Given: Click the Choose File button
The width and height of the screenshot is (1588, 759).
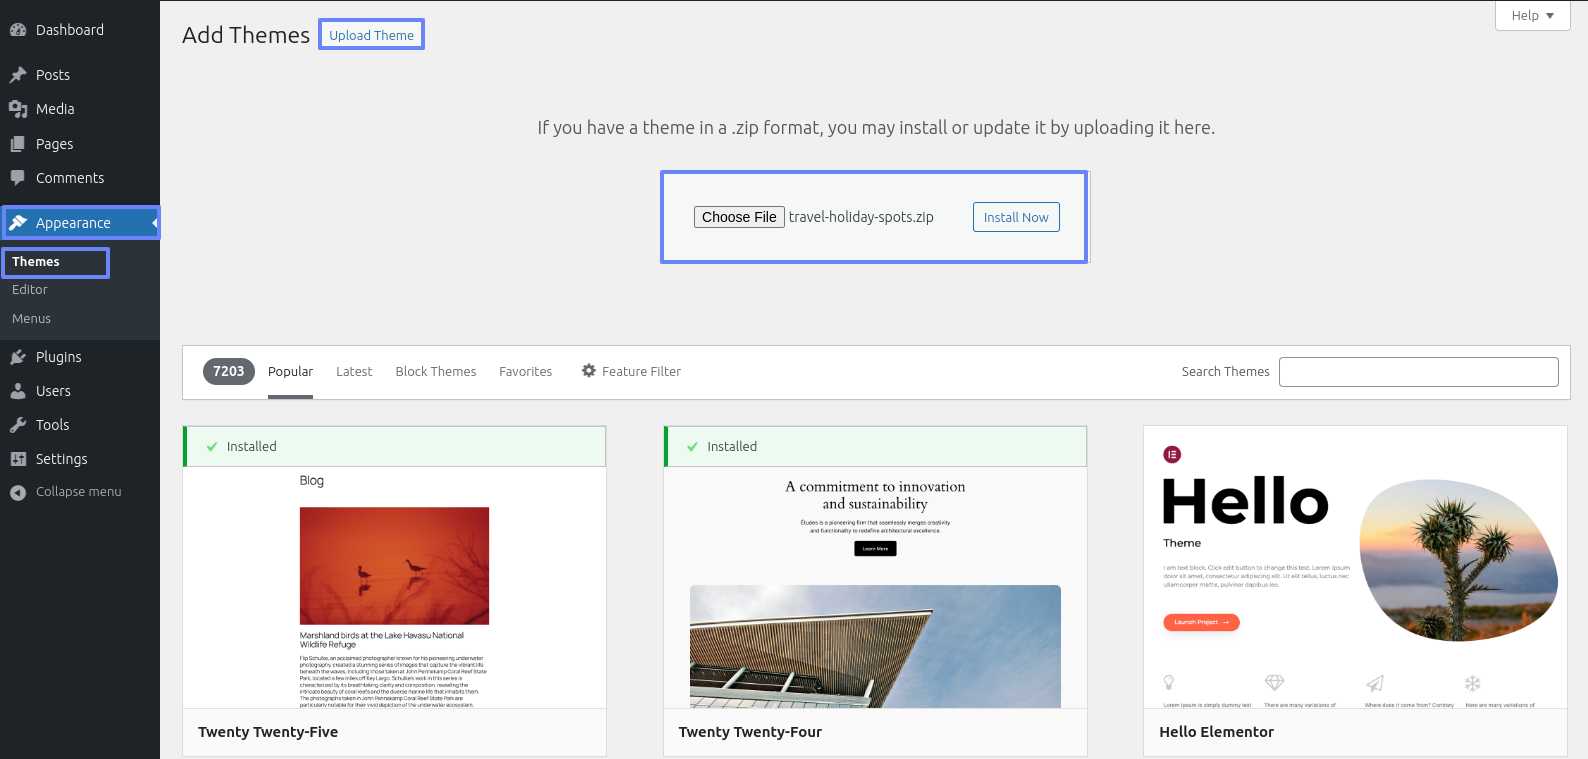Looking at the screenshot, I should (x=739, y=217).
